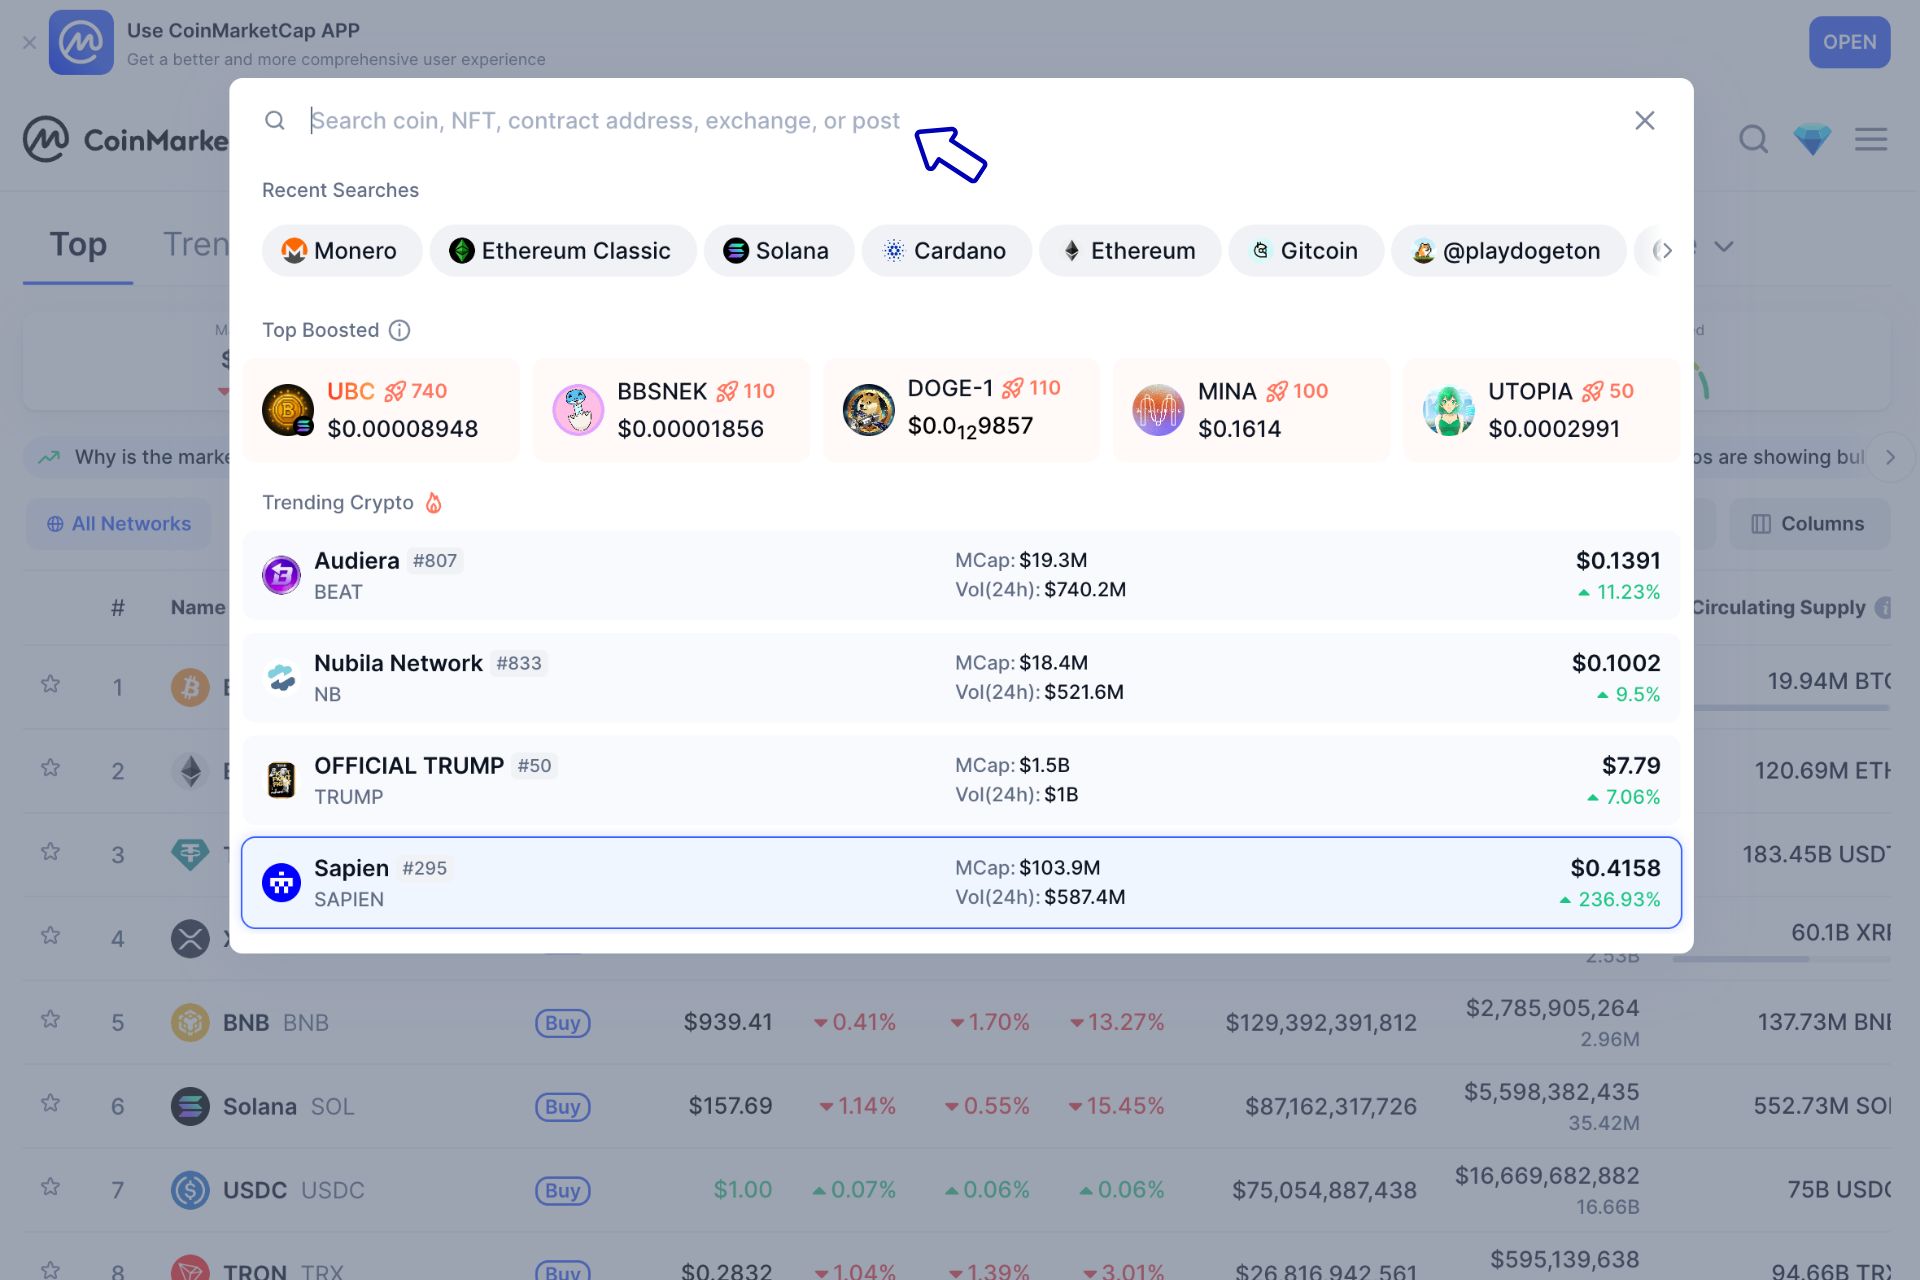Open the Top Boosted info tooltip
Viewport: 1920px width, 1280px height.
coord(399,330)
